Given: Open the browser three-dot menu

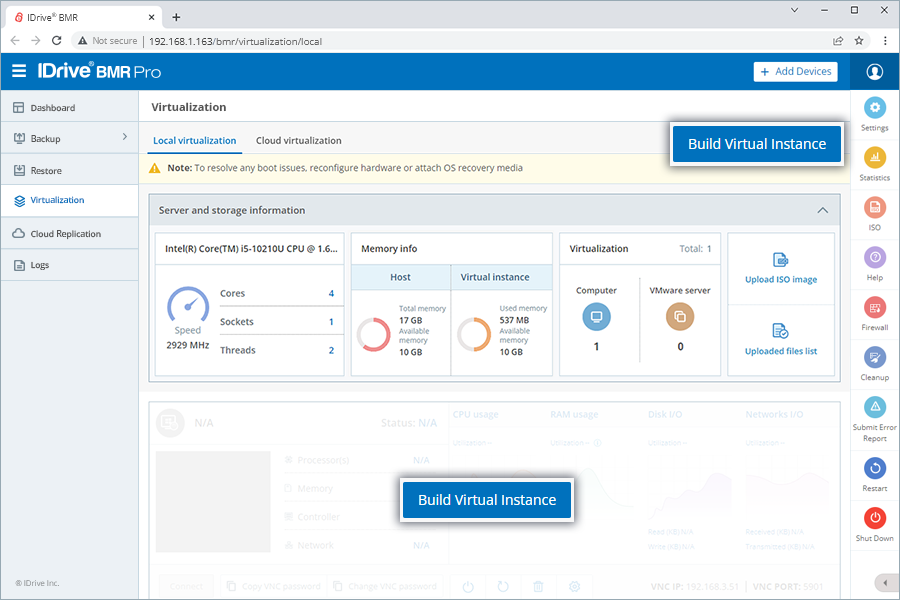Looking at the screenshot, I should (x=885, y=41).
